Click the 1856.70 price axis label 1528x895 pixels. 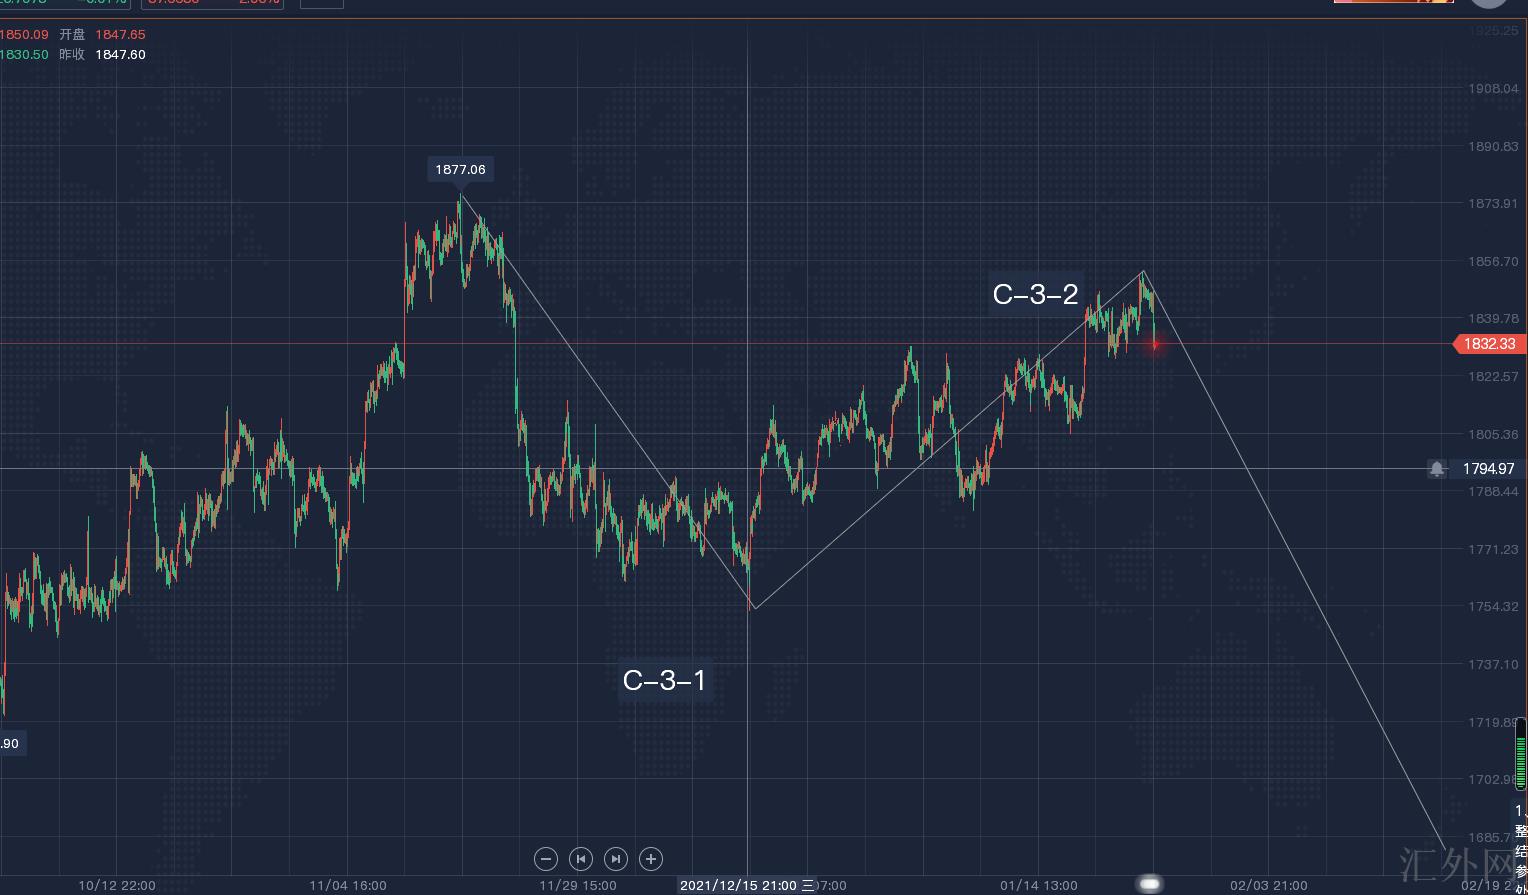(1492, 261)
